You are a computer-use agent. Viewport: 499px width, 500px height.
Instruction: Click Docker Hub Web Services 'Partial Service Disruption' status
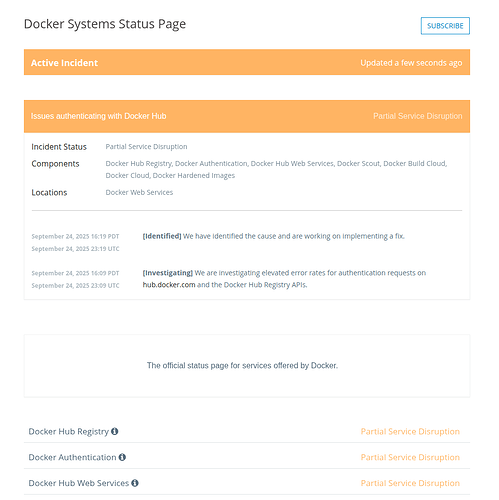[x=410, y=483]
